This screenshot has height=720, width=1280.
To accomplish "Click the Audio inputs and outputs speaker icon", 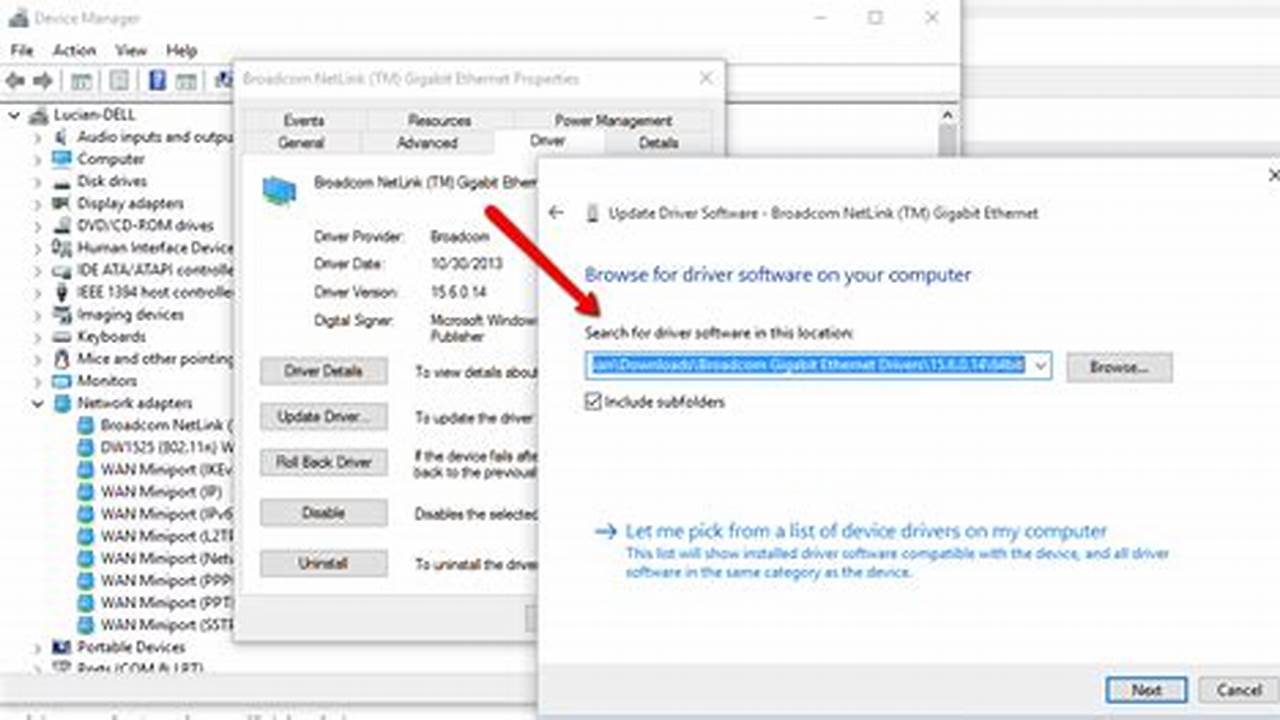I will point(61,137).
